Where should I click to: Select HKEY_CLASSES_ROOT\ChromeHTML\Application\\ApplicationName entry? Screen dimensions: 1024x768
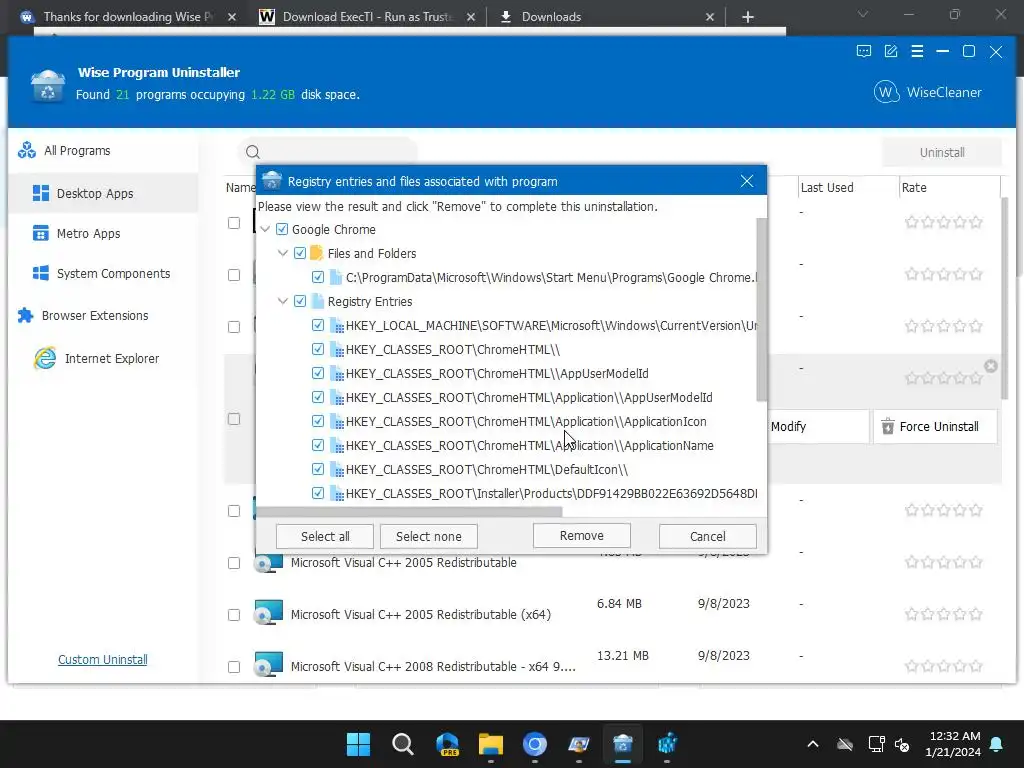pos(529,445)
